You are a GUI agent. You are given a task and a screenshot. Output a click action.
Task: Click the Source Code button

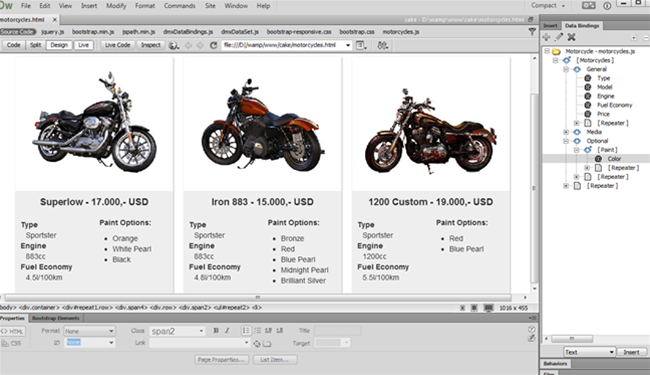click(x=17, y=31)
